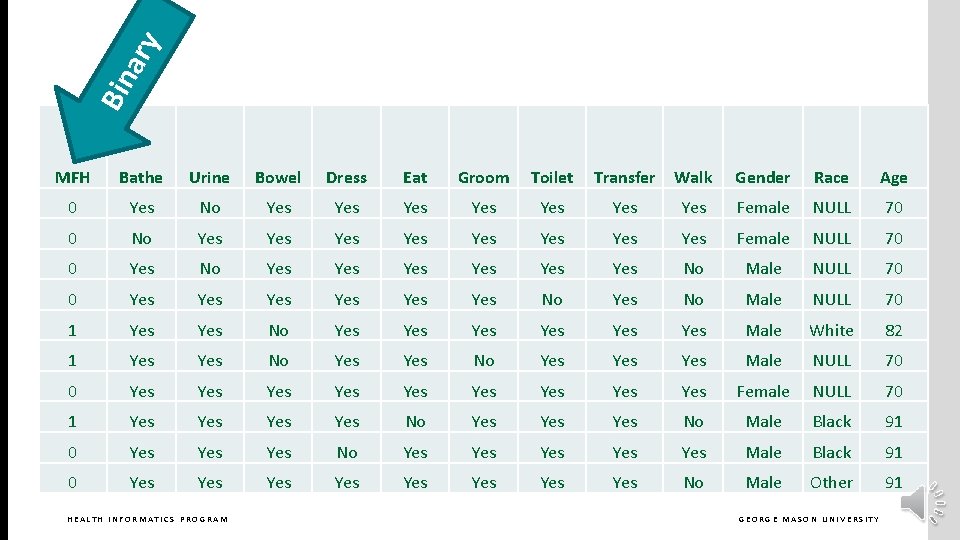This screenshot has width=960, height=540.
Task: Select the Gender column header
Action: (x=762, y=178)
